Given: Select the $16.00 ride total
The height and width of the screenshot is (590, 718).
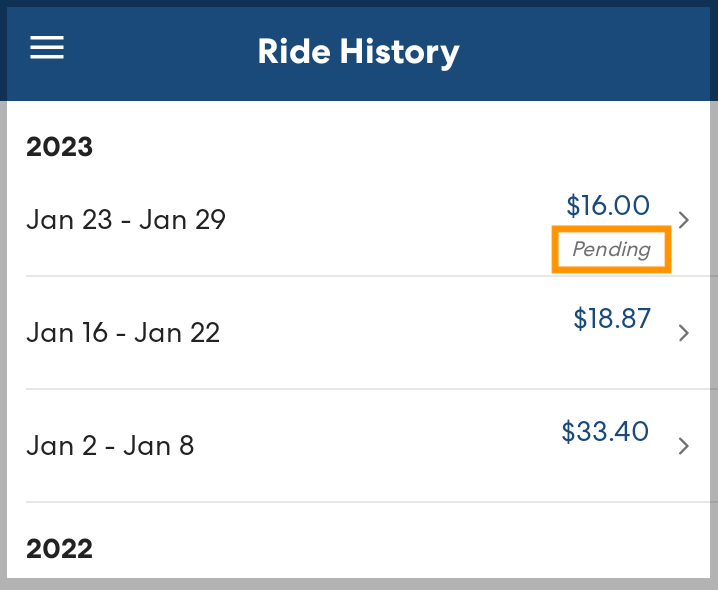Looking at the screenshot, I should (608, 206).
